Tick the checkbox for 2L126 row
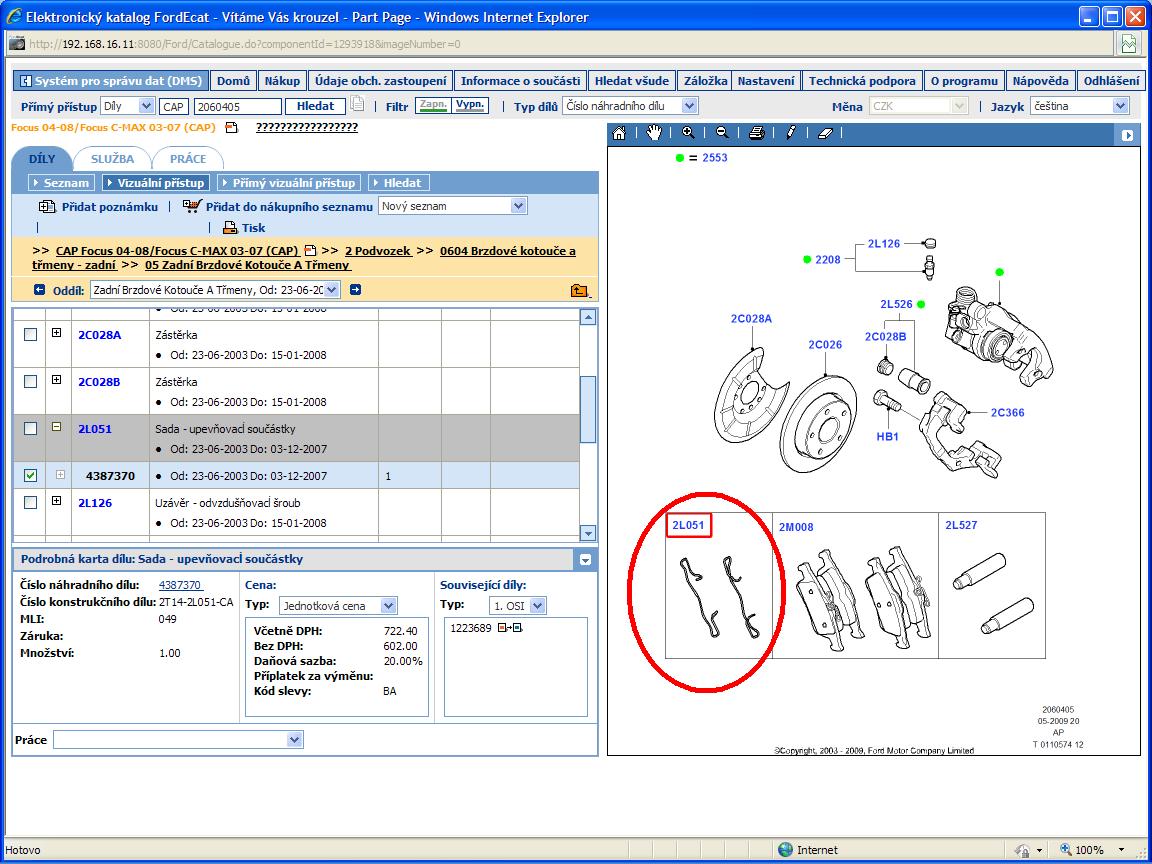 [30, 502]
